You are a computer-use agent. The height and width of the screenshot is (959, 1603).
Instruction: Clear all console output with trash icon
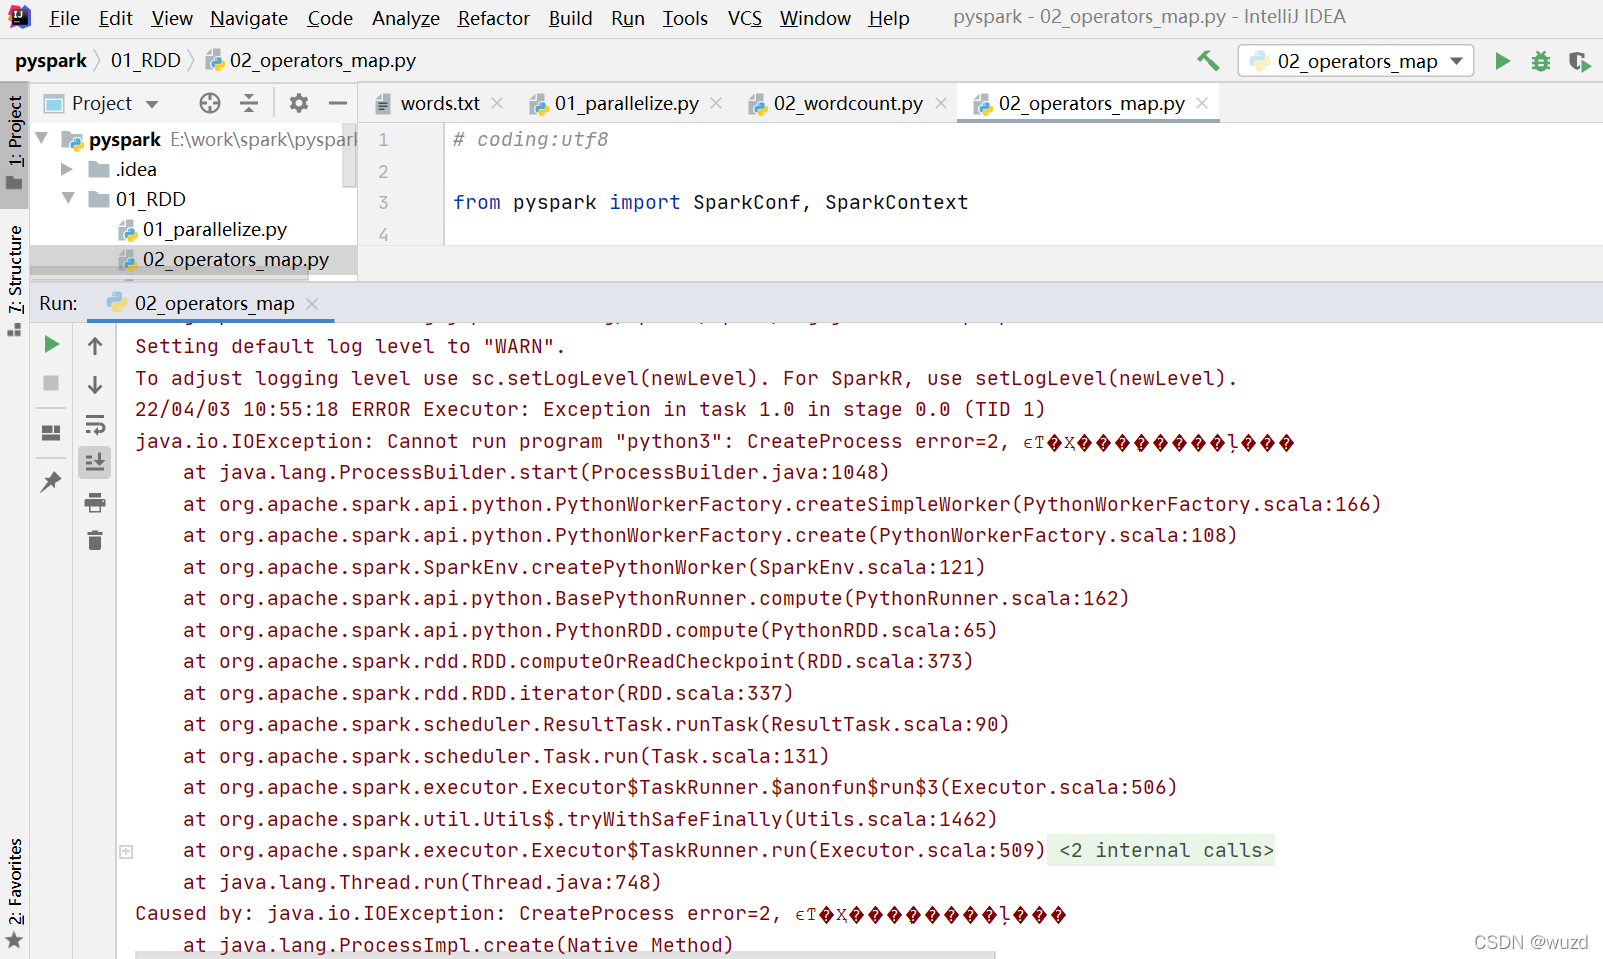point(94,540)
